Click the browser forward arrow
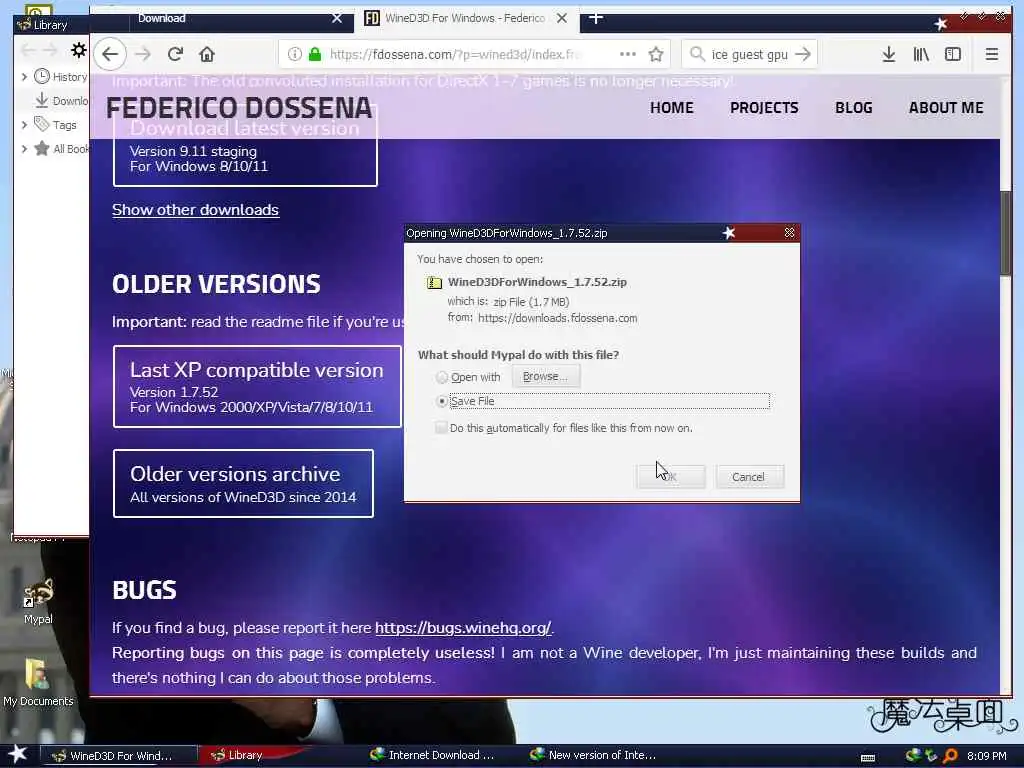The image size is (1024, 768). click(x=142, y=54)
